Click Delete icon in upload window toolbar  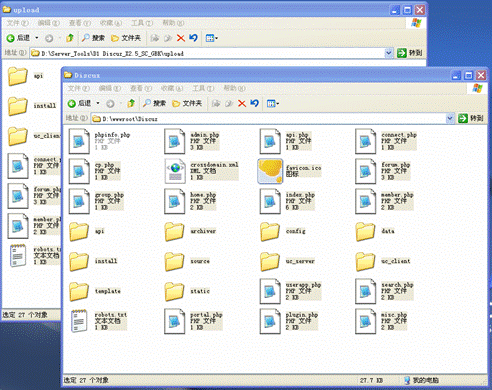[x=181, y=38]
